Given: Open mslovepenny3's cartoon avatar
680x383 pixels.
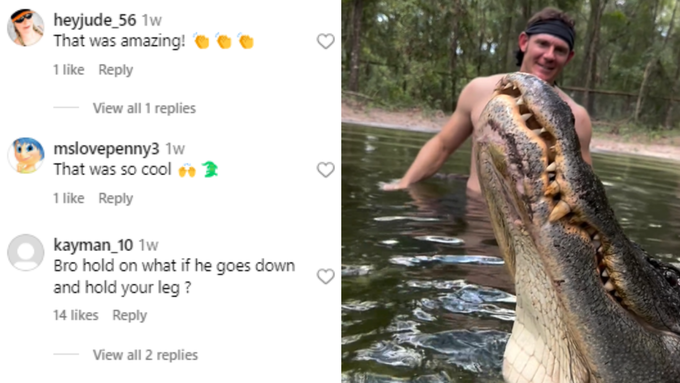Looking at the screenshot, I should click(26, 155).
